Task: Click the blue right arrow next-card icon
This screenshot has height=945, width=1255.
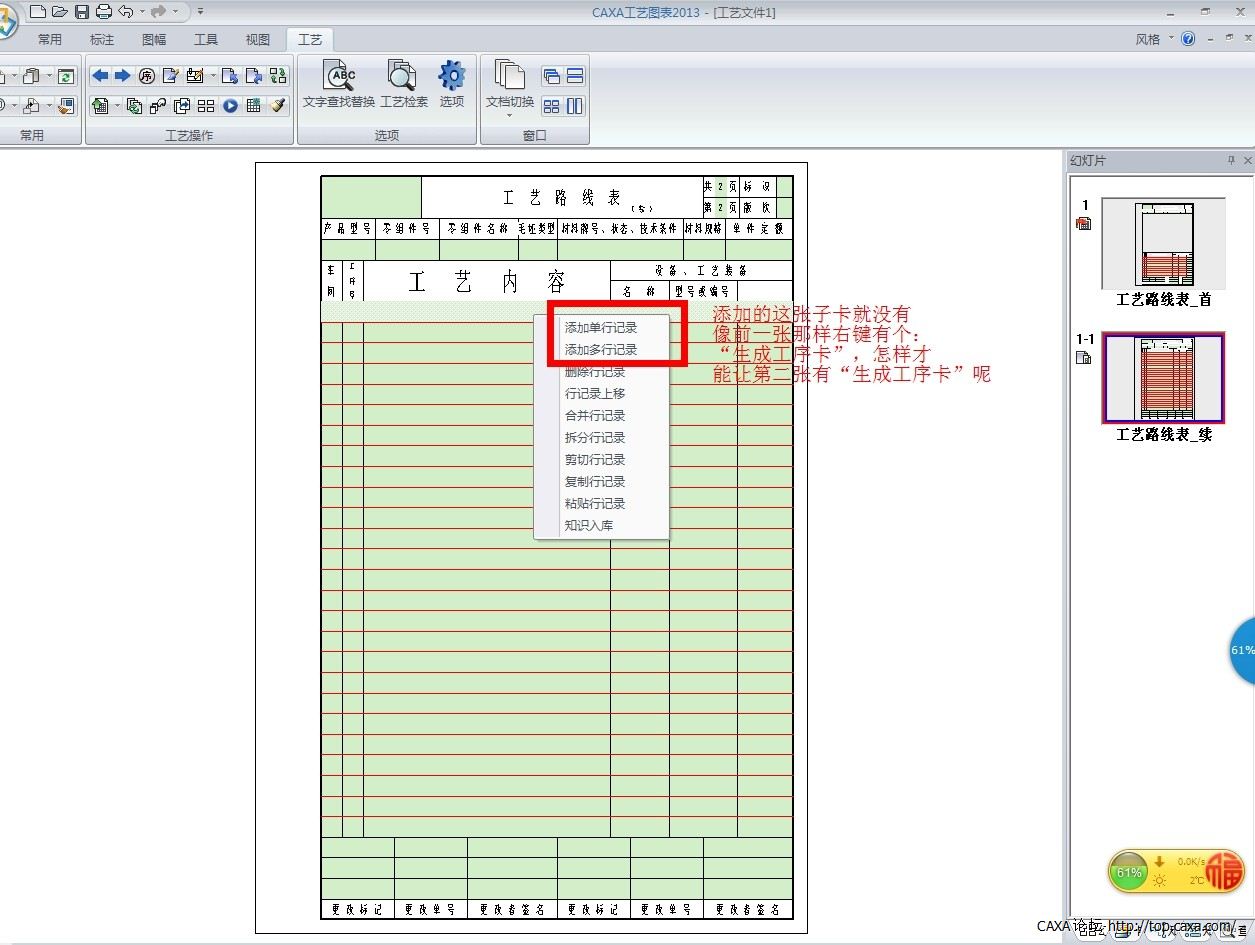Action: tap(122, 76)
